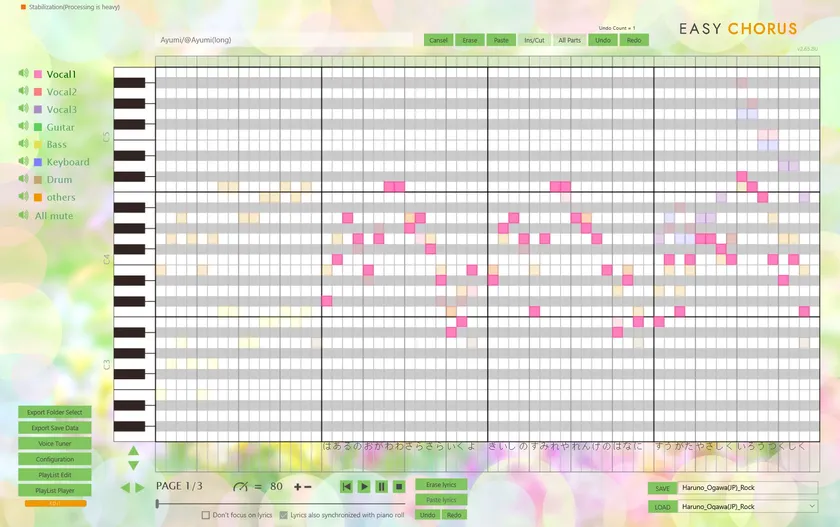Decrease tempo with the minus button
Screen dimensions: 840x527
tap(308, 486)
